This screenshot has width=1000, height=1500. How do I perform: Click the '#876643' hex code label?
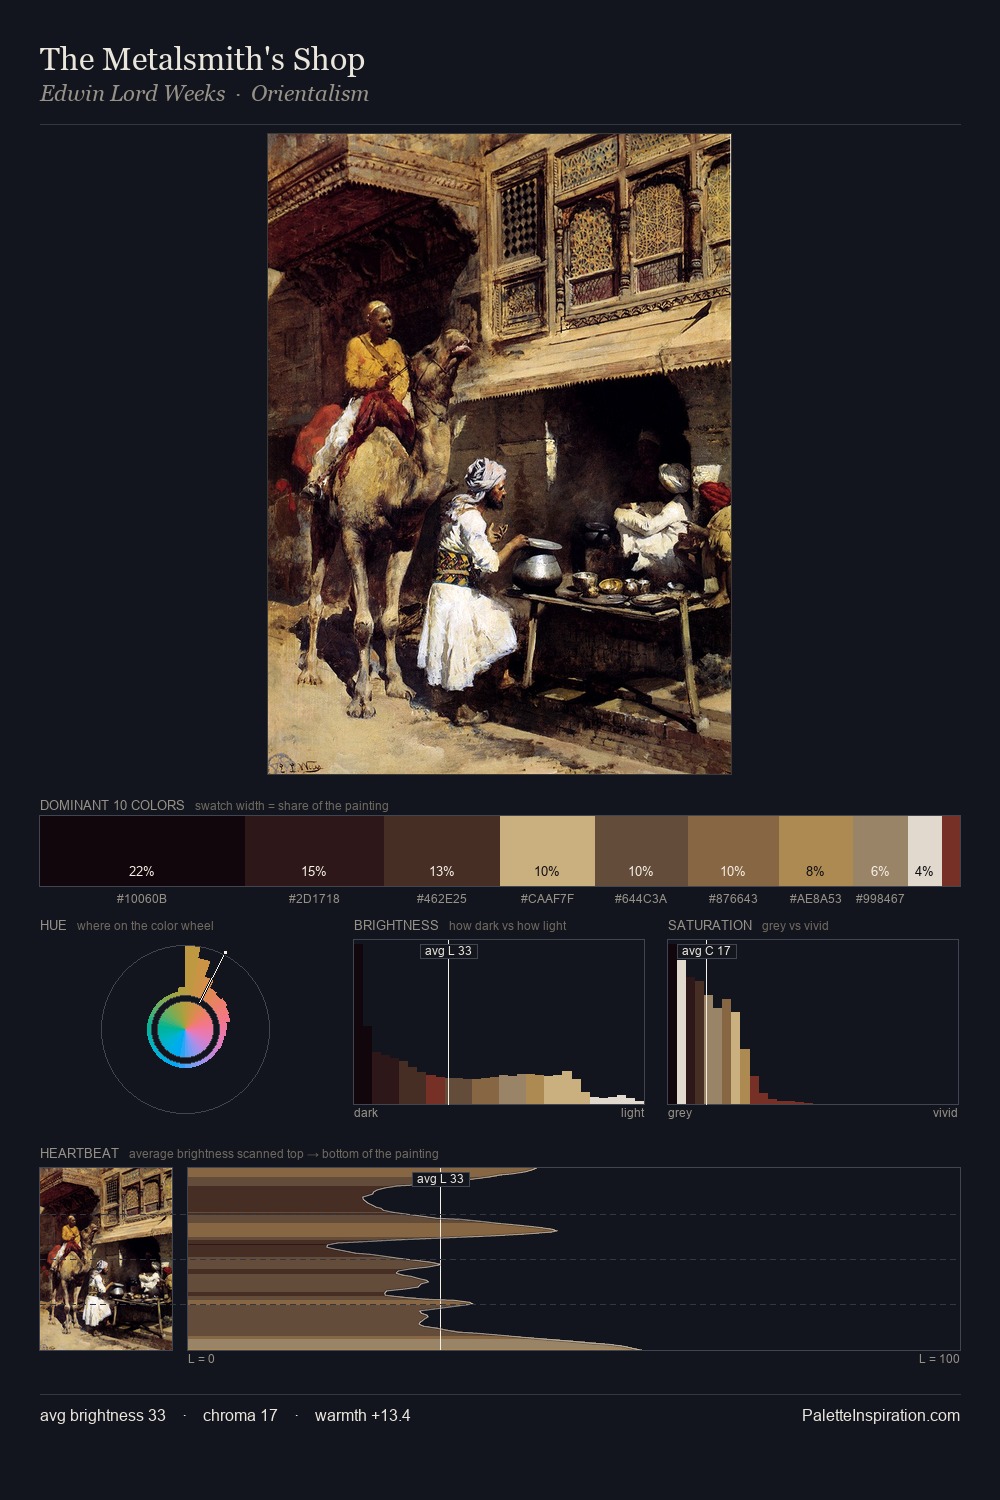(733, 899)
